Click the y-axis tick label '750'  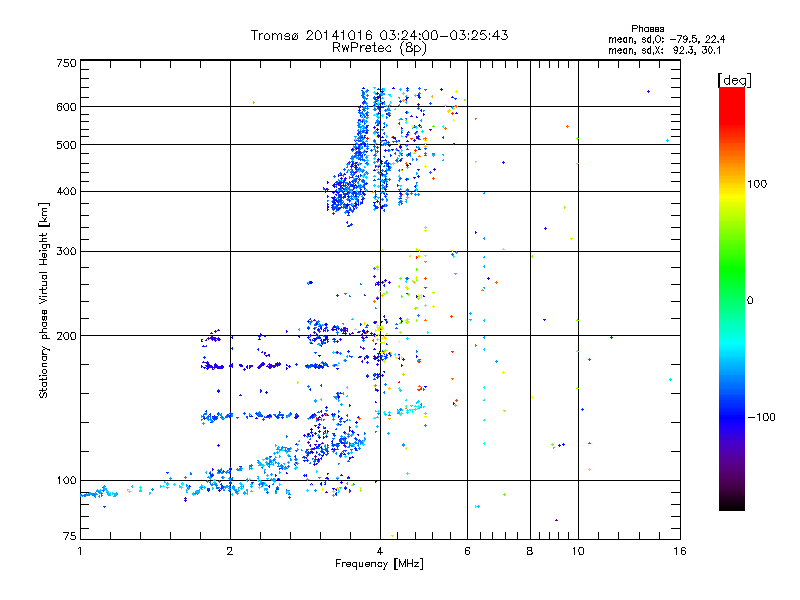tap(66, 63)
